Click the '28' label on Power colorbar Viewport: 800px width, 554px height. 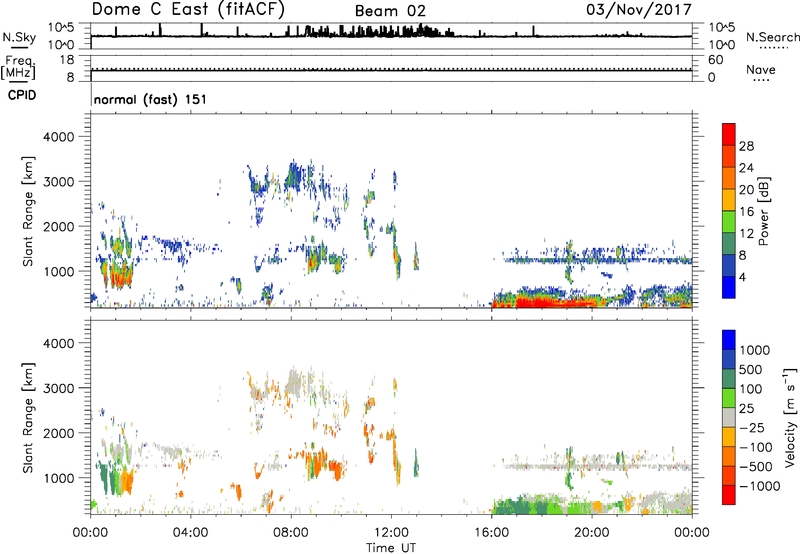(746, 146)
